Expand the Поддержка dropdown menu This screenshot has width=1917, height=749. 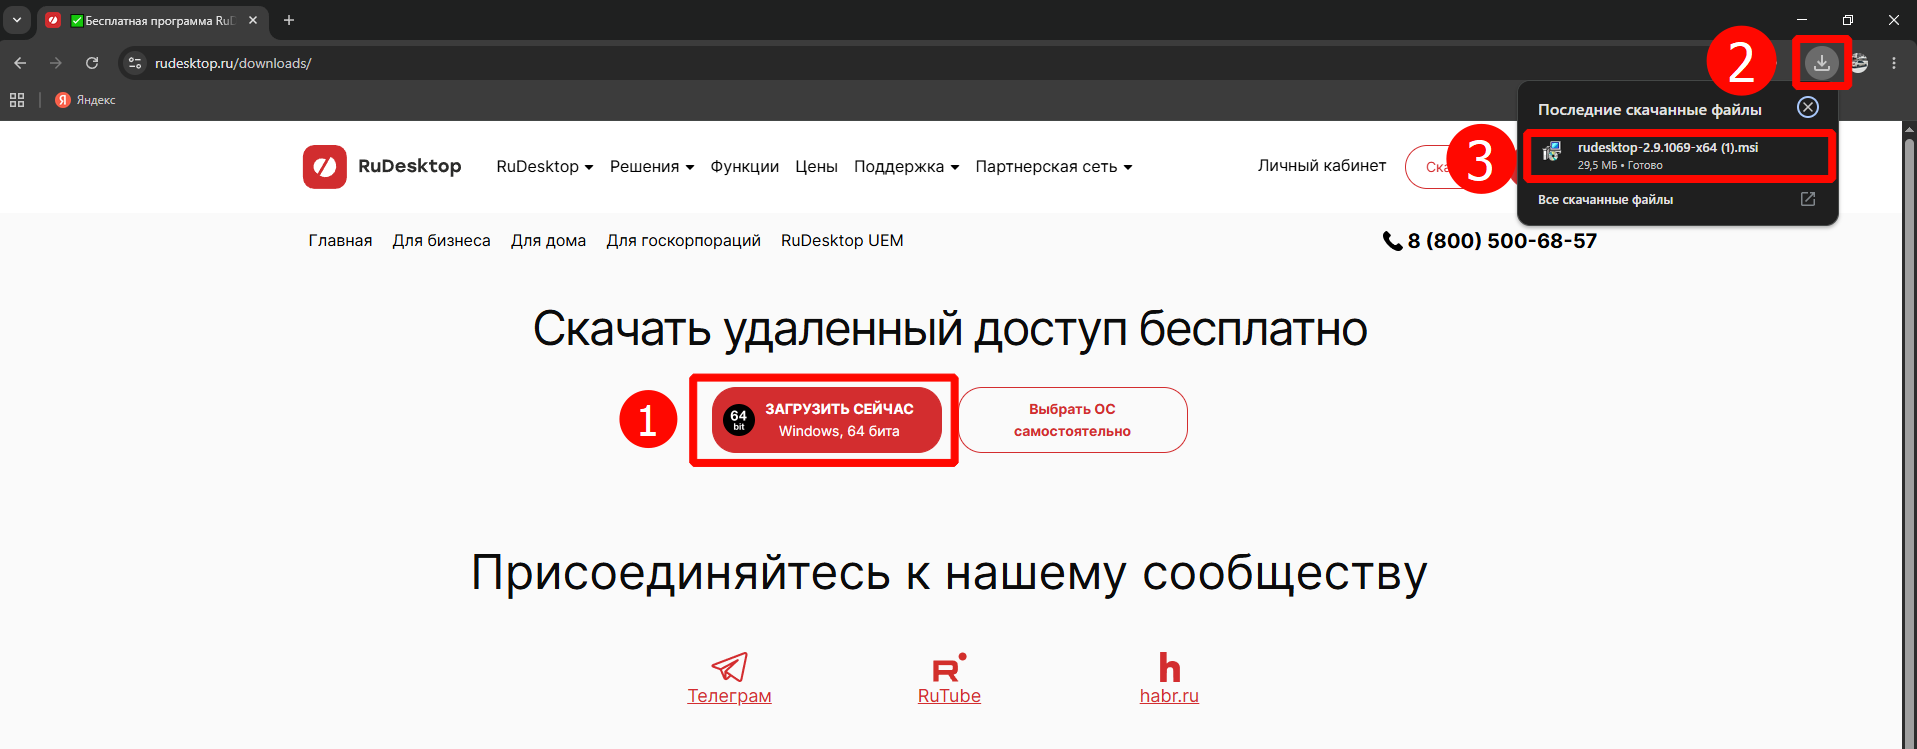[x=907, y=167]
